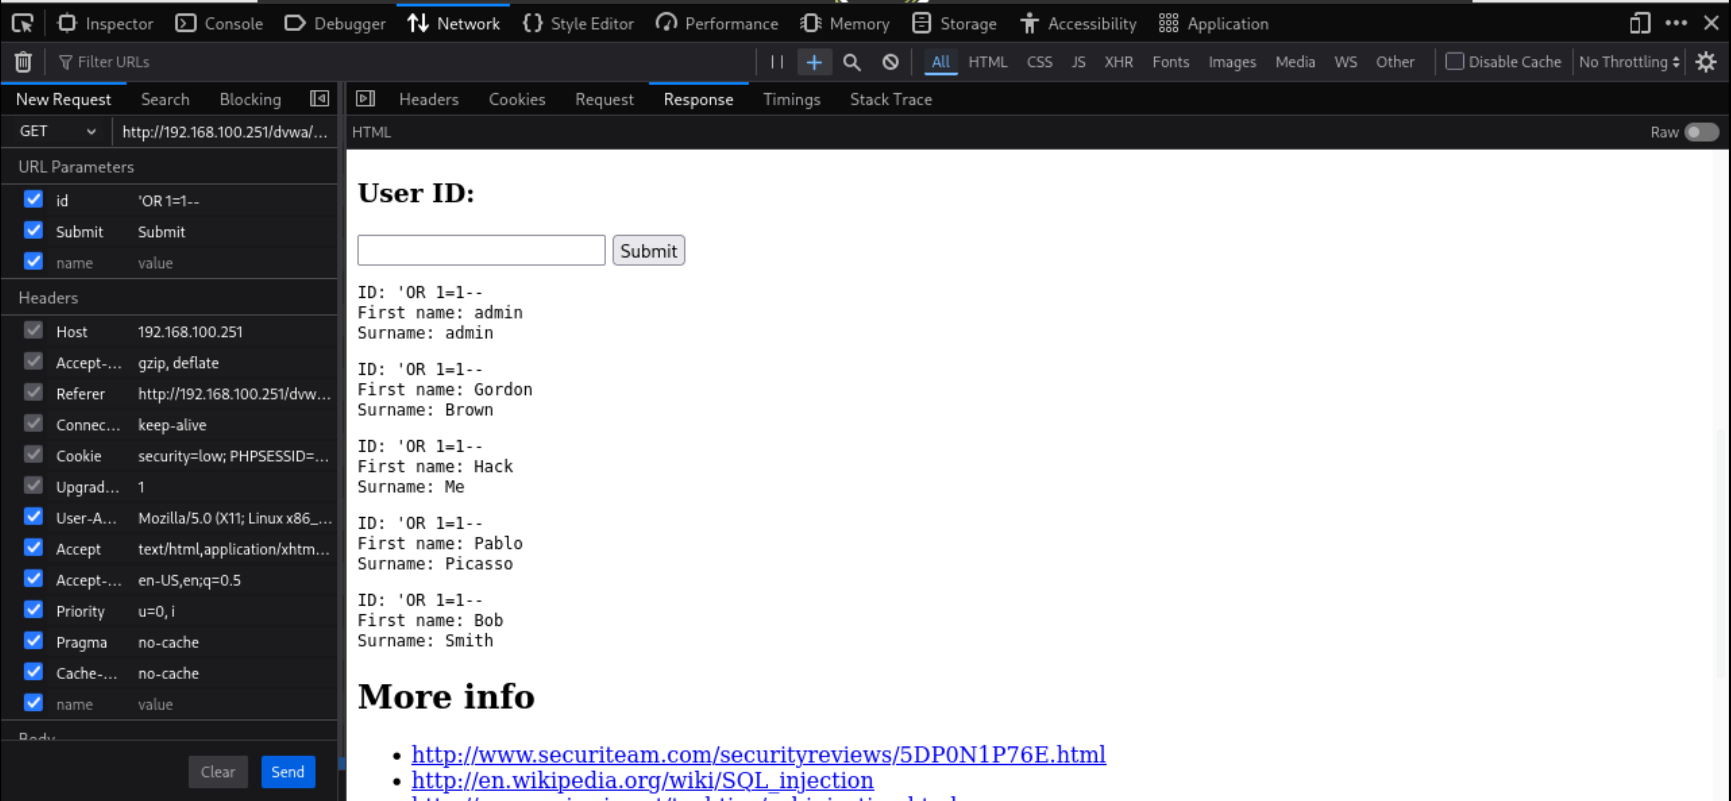Open the Request details tab

[604, 99]
